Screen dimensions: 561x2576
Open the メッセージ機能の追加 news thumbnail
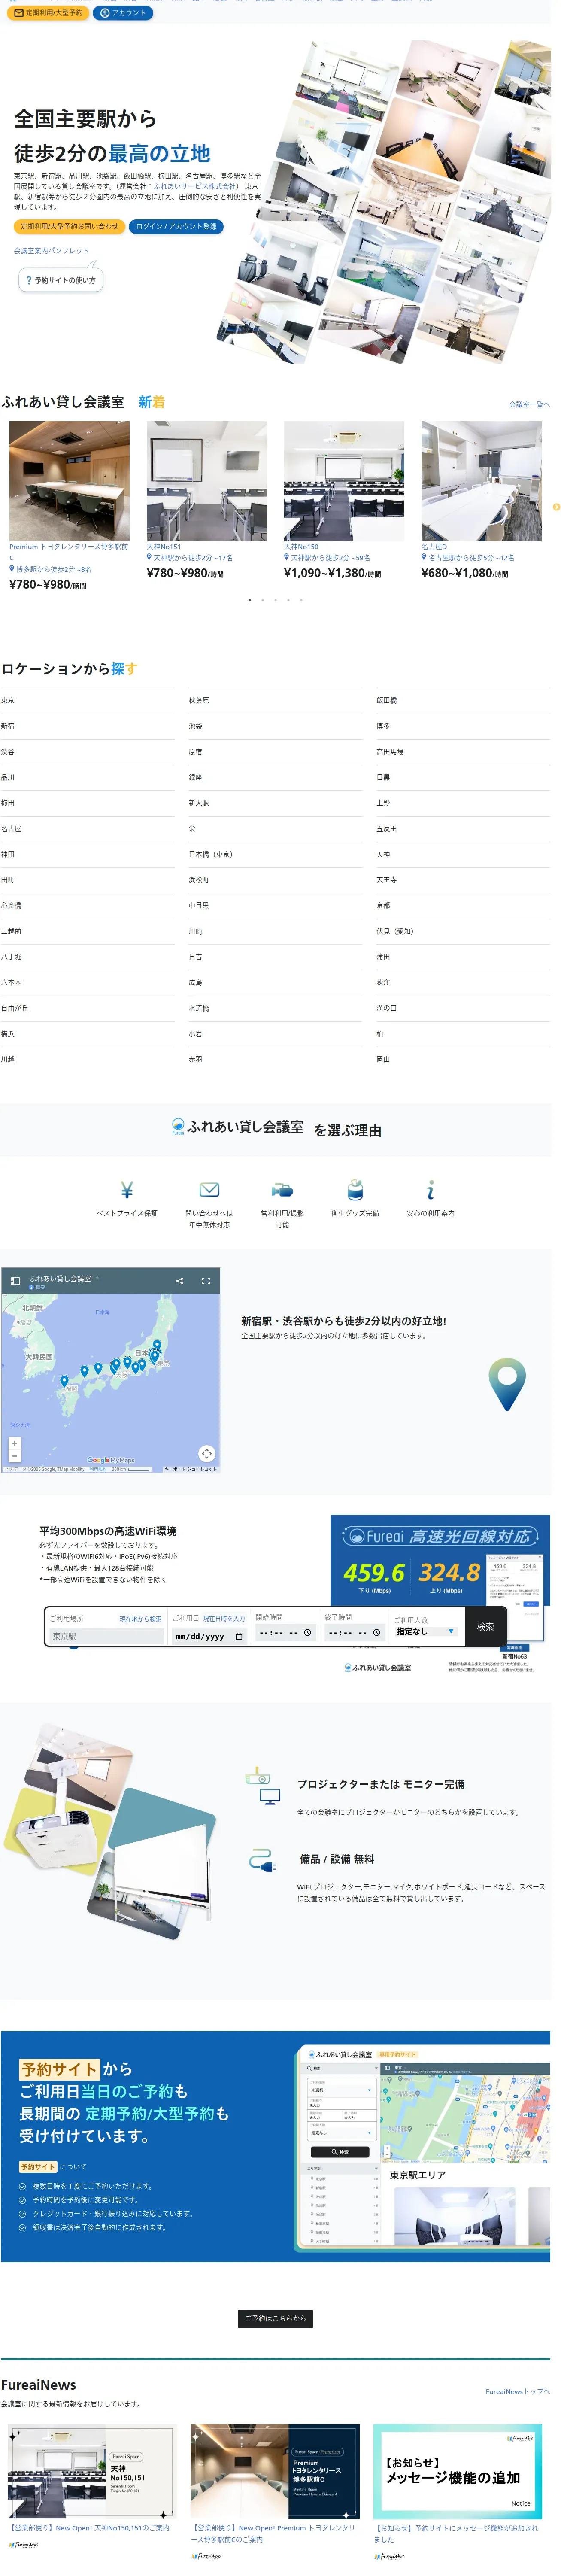(x=458, y=2470)
